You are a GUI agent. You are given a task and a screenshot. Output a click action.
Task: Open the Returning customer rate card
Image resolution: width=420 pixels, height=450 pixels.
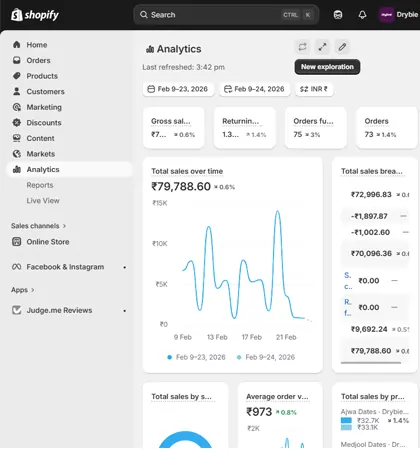pos(245,128)
